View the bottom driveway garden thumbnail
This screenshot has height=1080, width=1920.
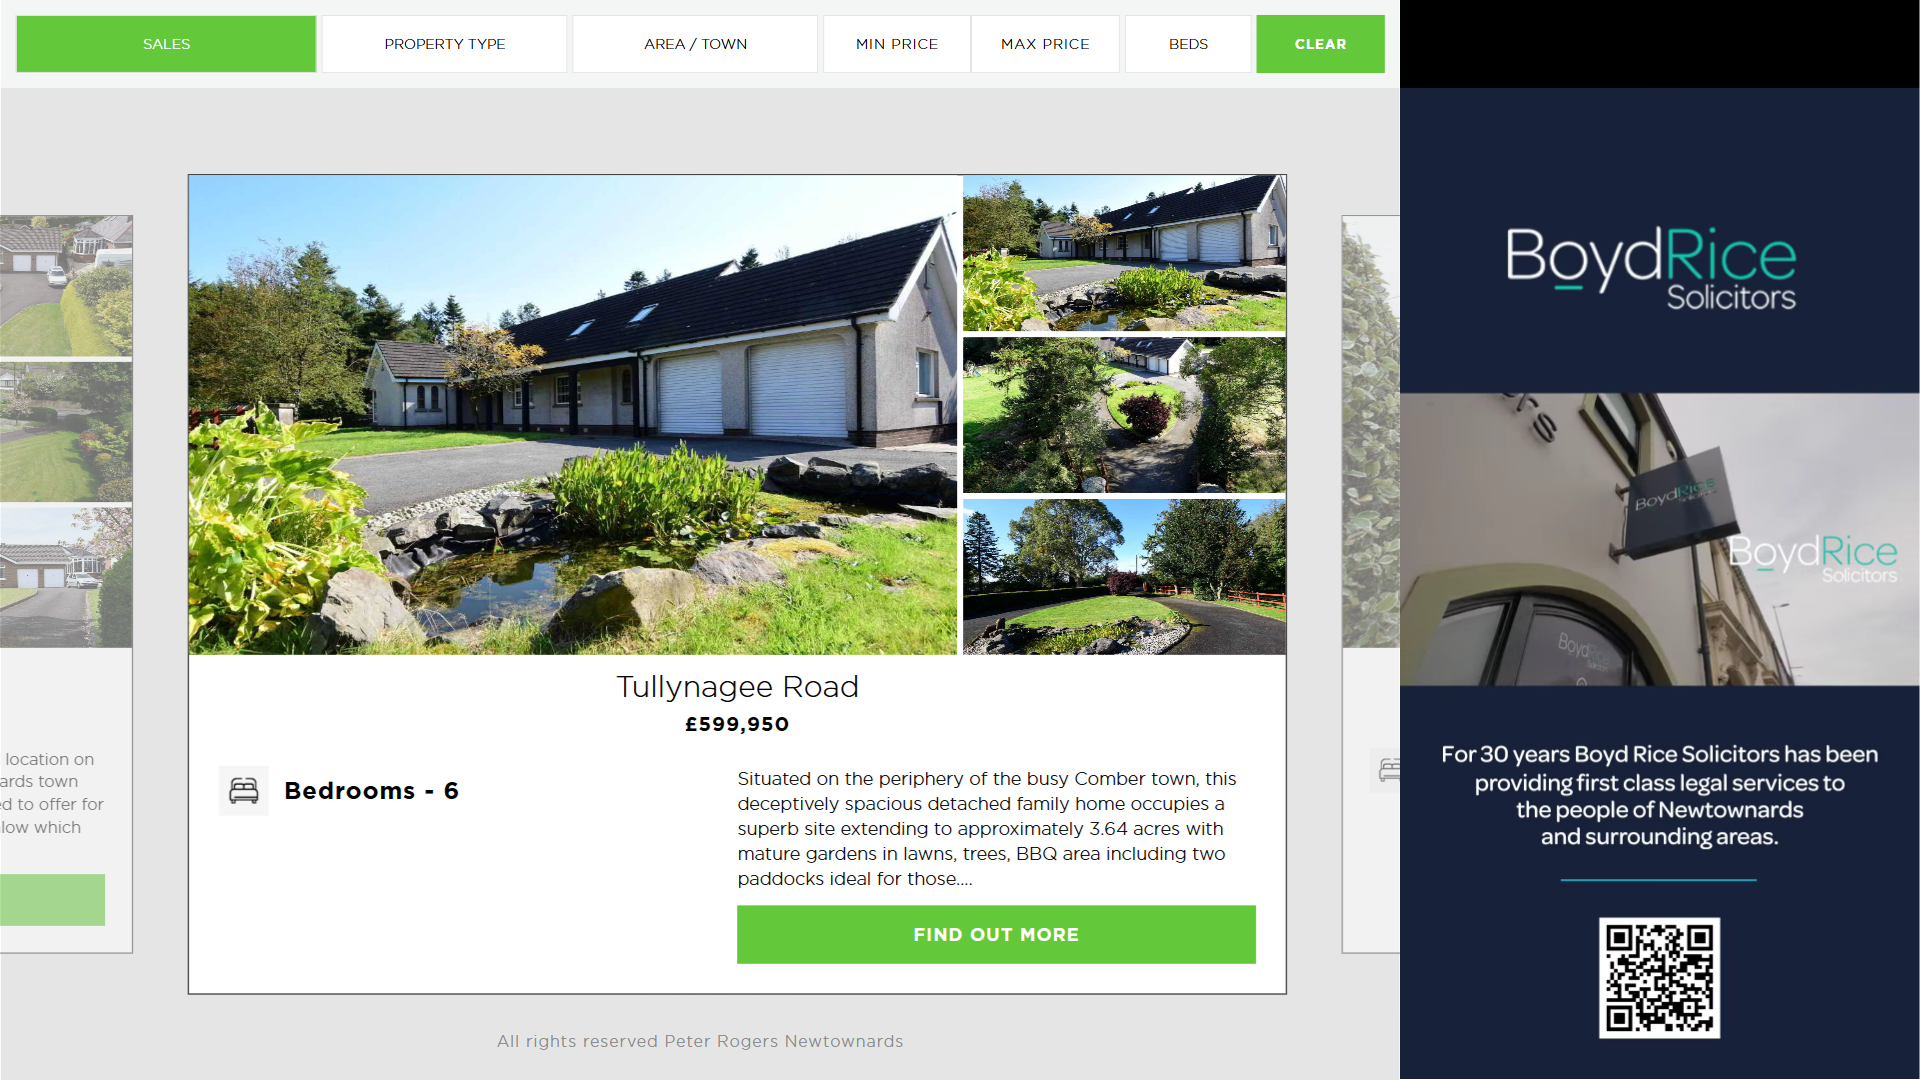[1124, 577]
